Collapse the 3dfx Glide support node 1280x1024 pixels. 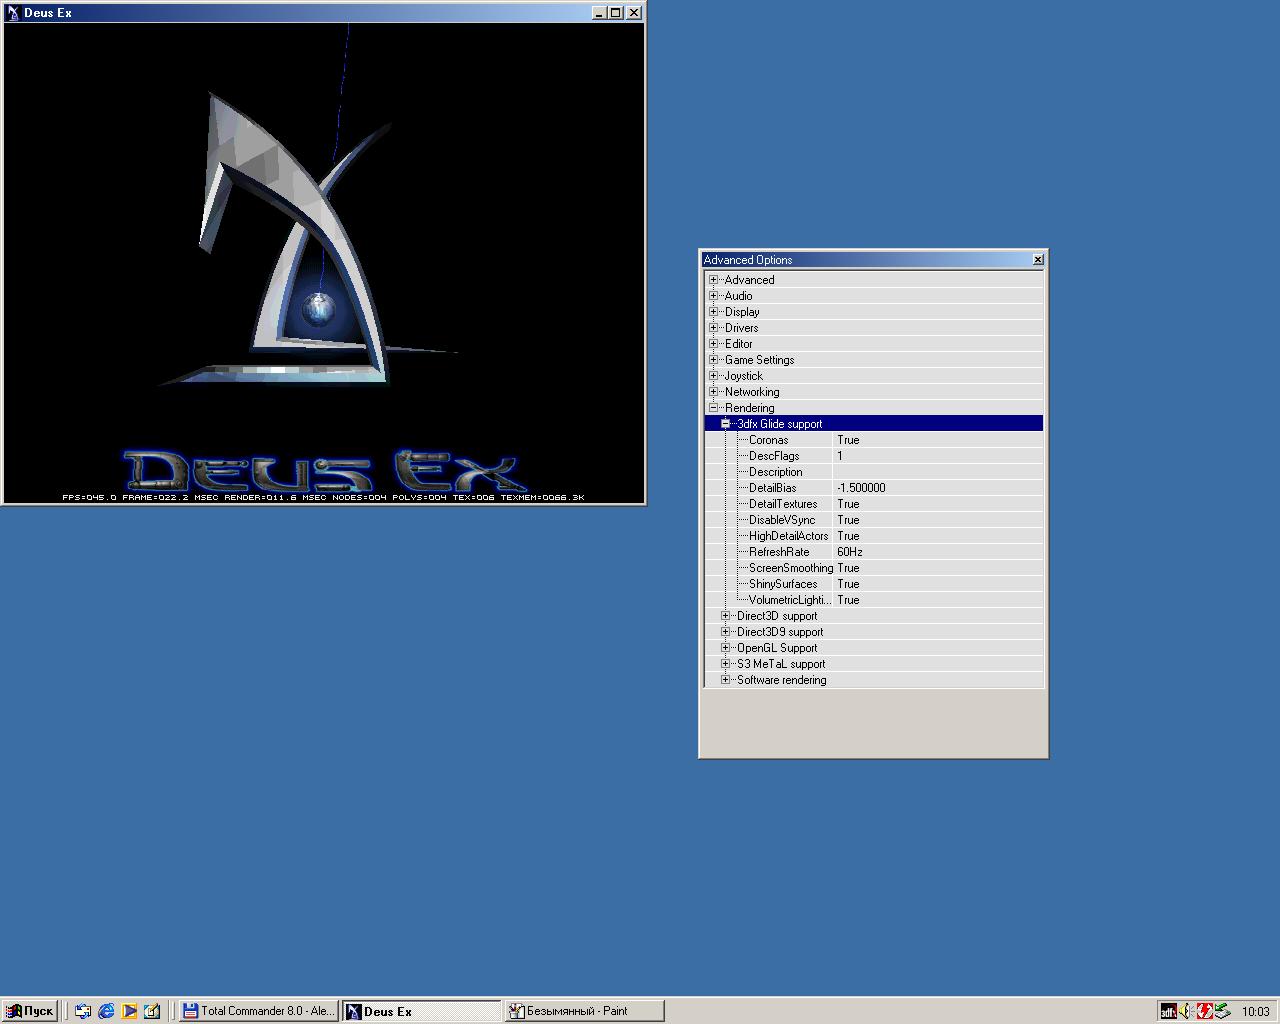(726, 424)
